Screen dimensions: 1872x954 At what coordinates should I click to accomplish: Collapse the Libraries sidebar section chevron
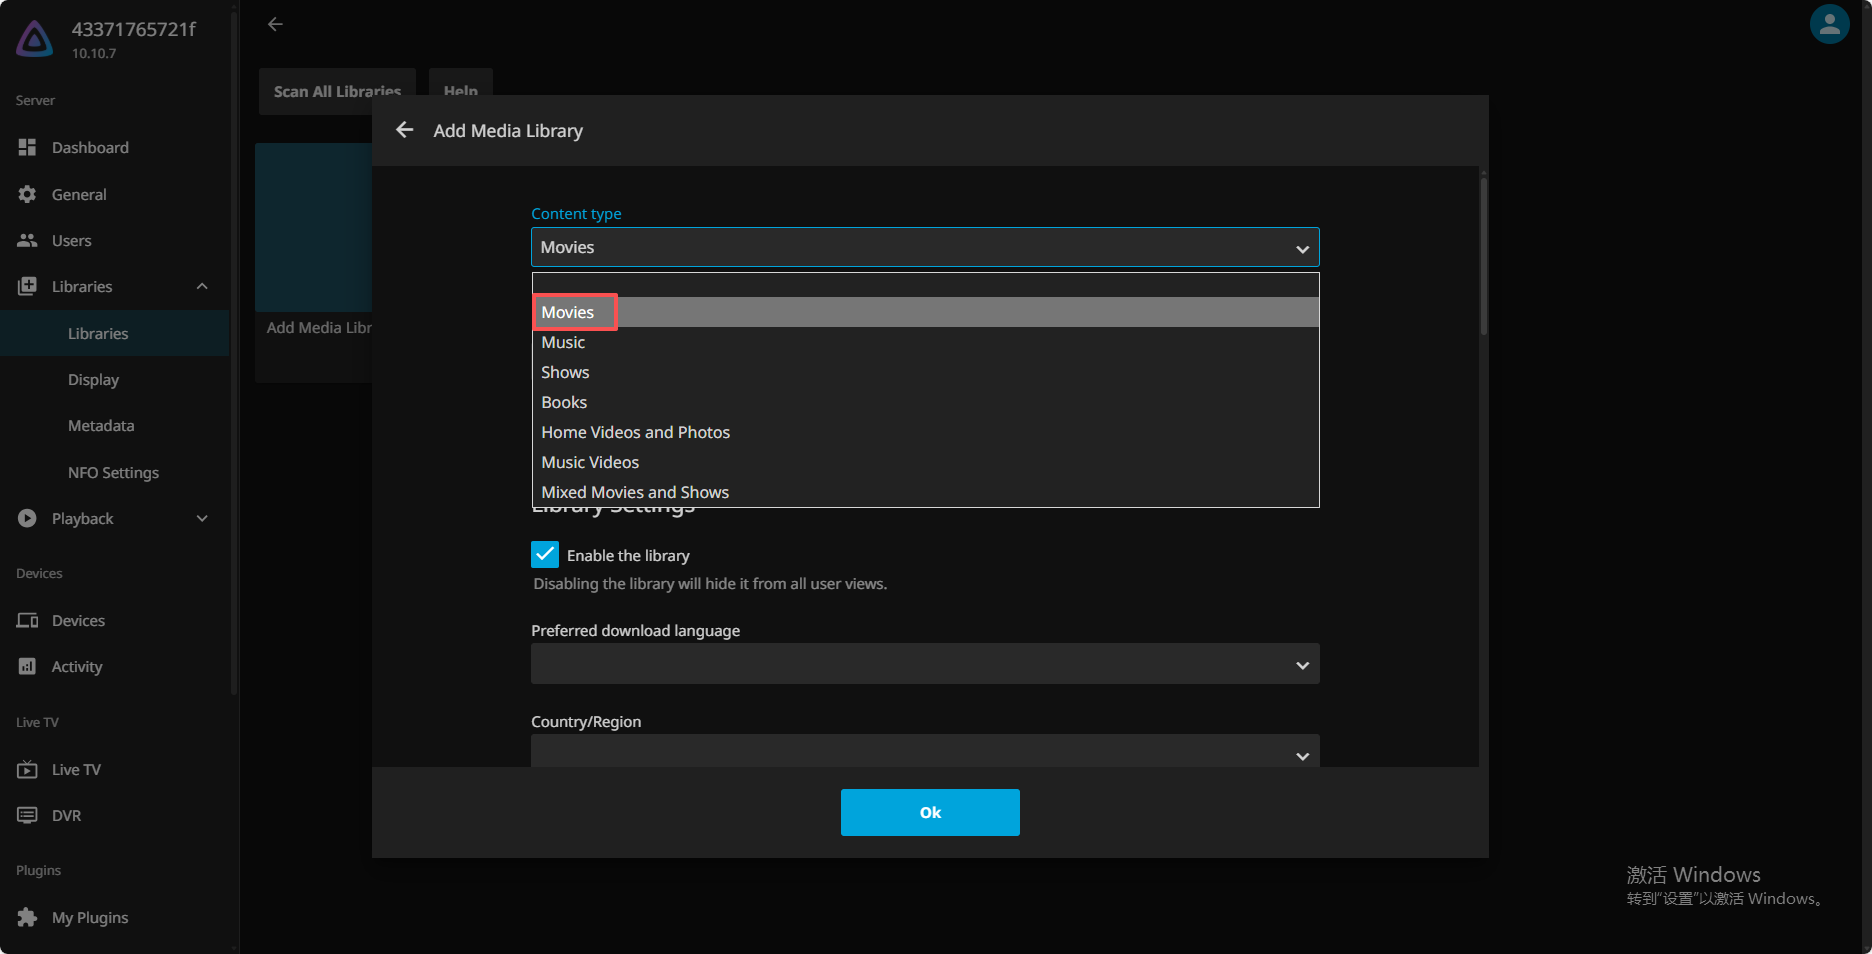point(202,286)
